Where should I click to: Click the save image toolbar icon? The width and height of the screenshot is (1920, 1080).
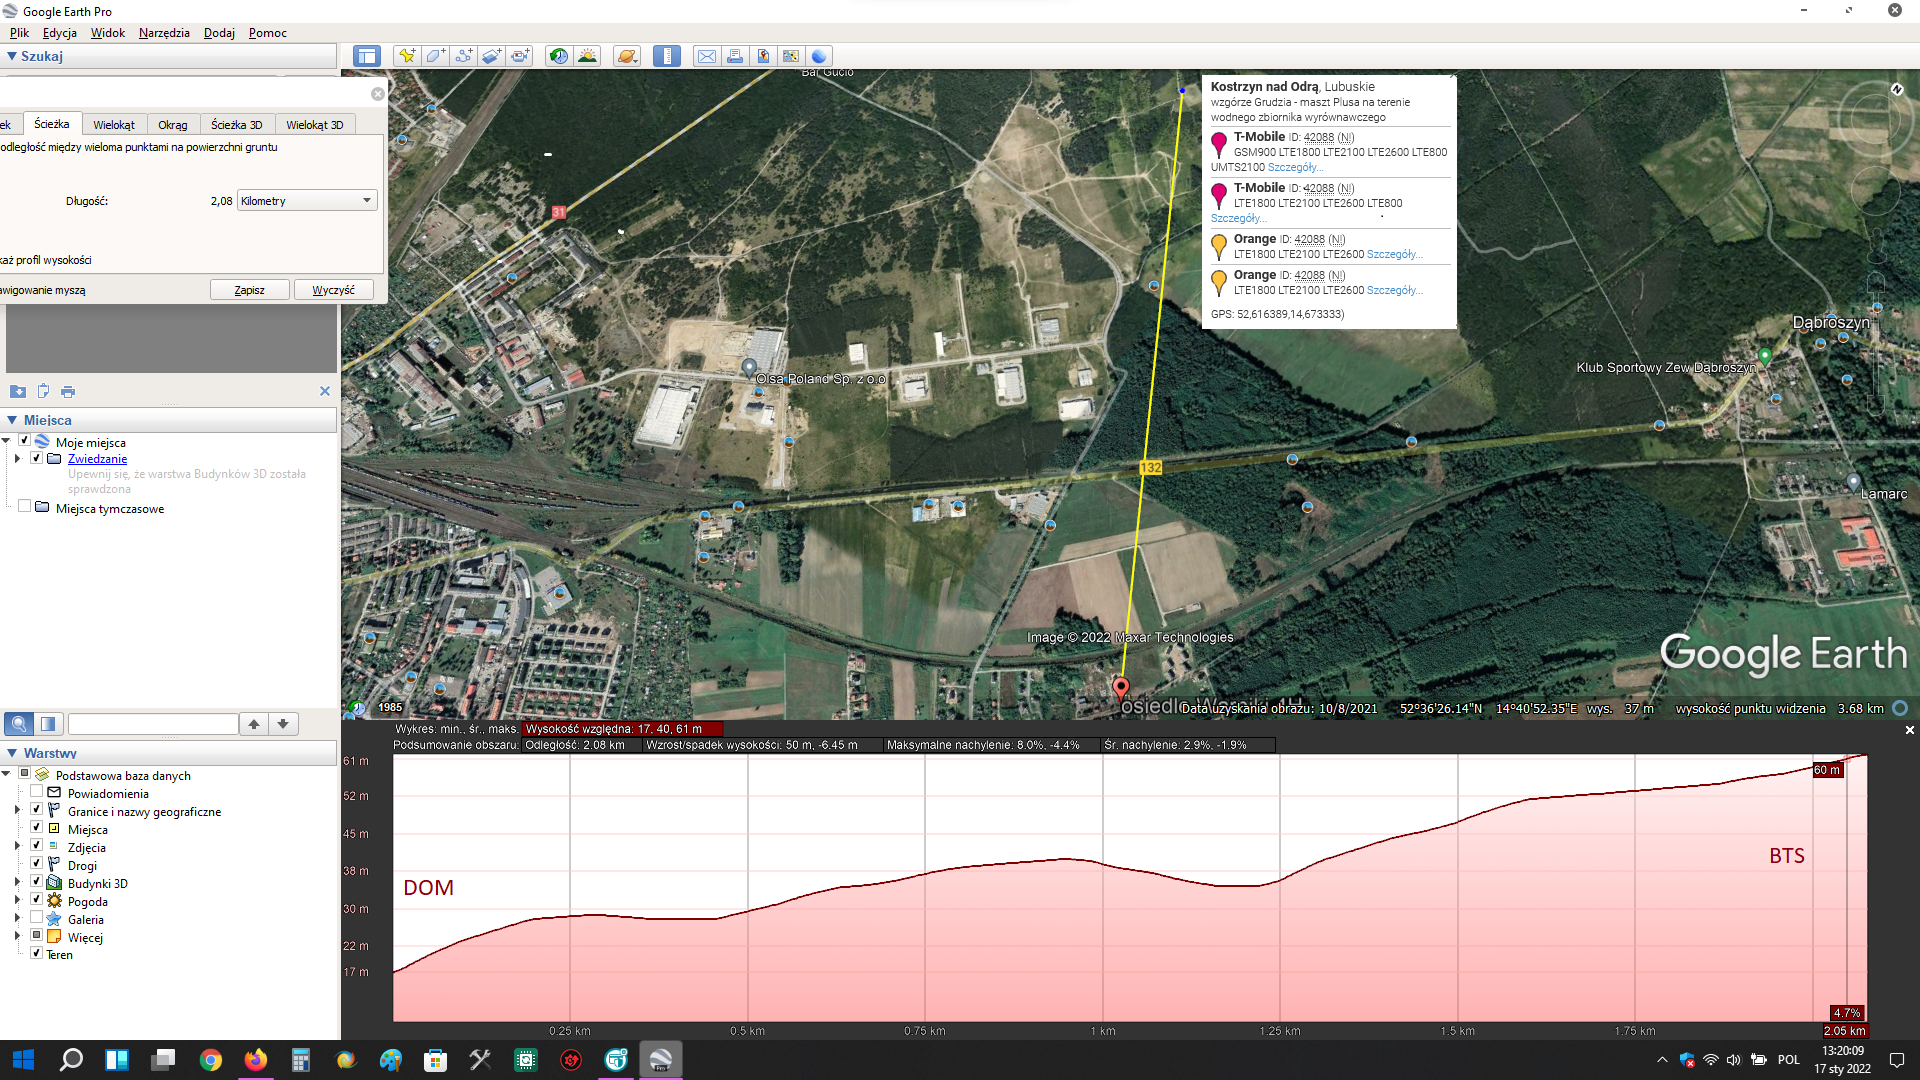point(763,56)
